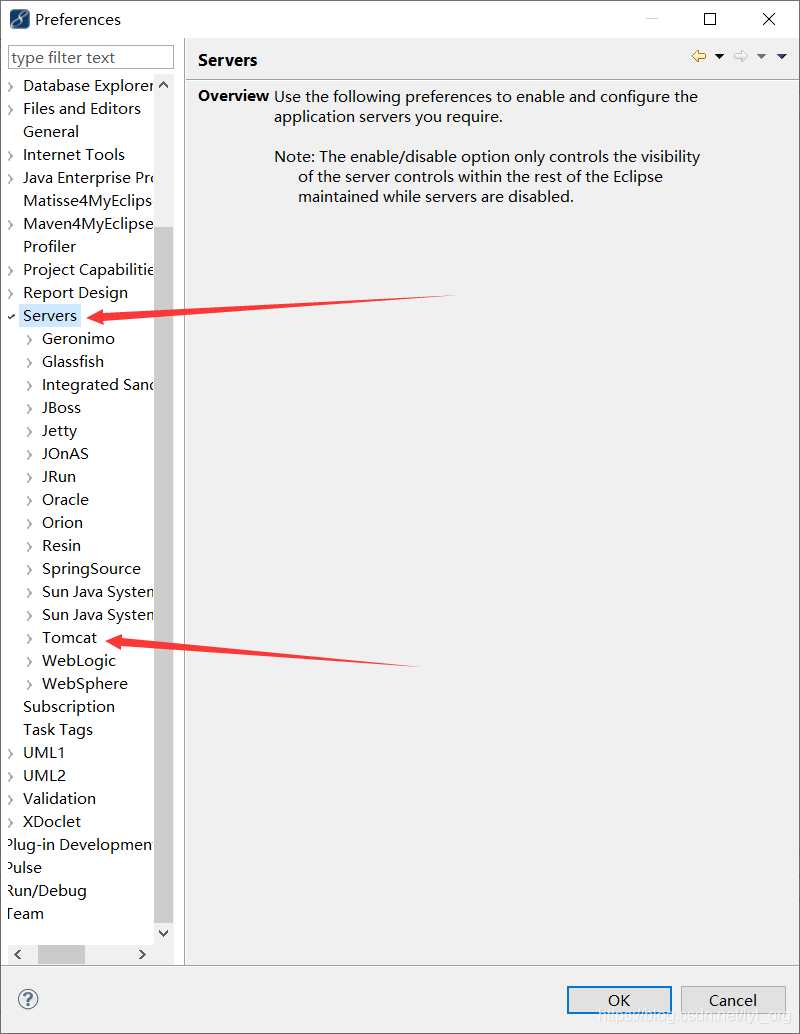
Task: Select the Resin tree item
Action: [x=61, y=546]
